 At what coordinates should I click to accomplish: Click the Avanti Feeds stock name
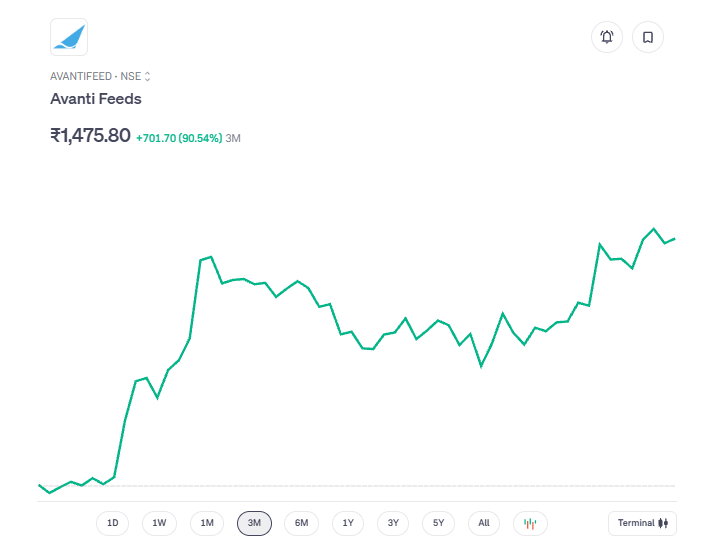pos(96,99)
